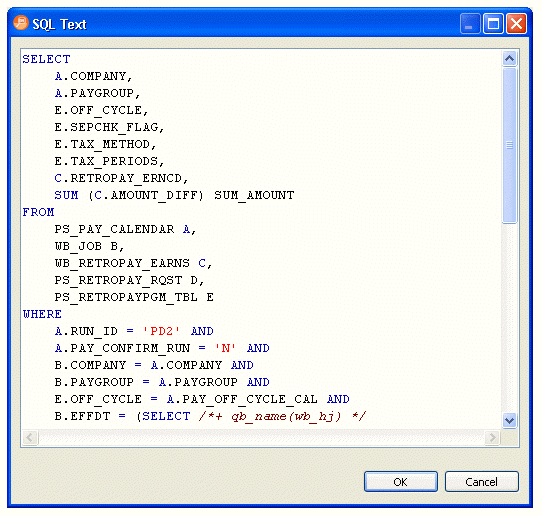Viewport: 542px width, 516px height.
Task: Click the E.TAX_METHOD, line
Action: click(105, 144)
